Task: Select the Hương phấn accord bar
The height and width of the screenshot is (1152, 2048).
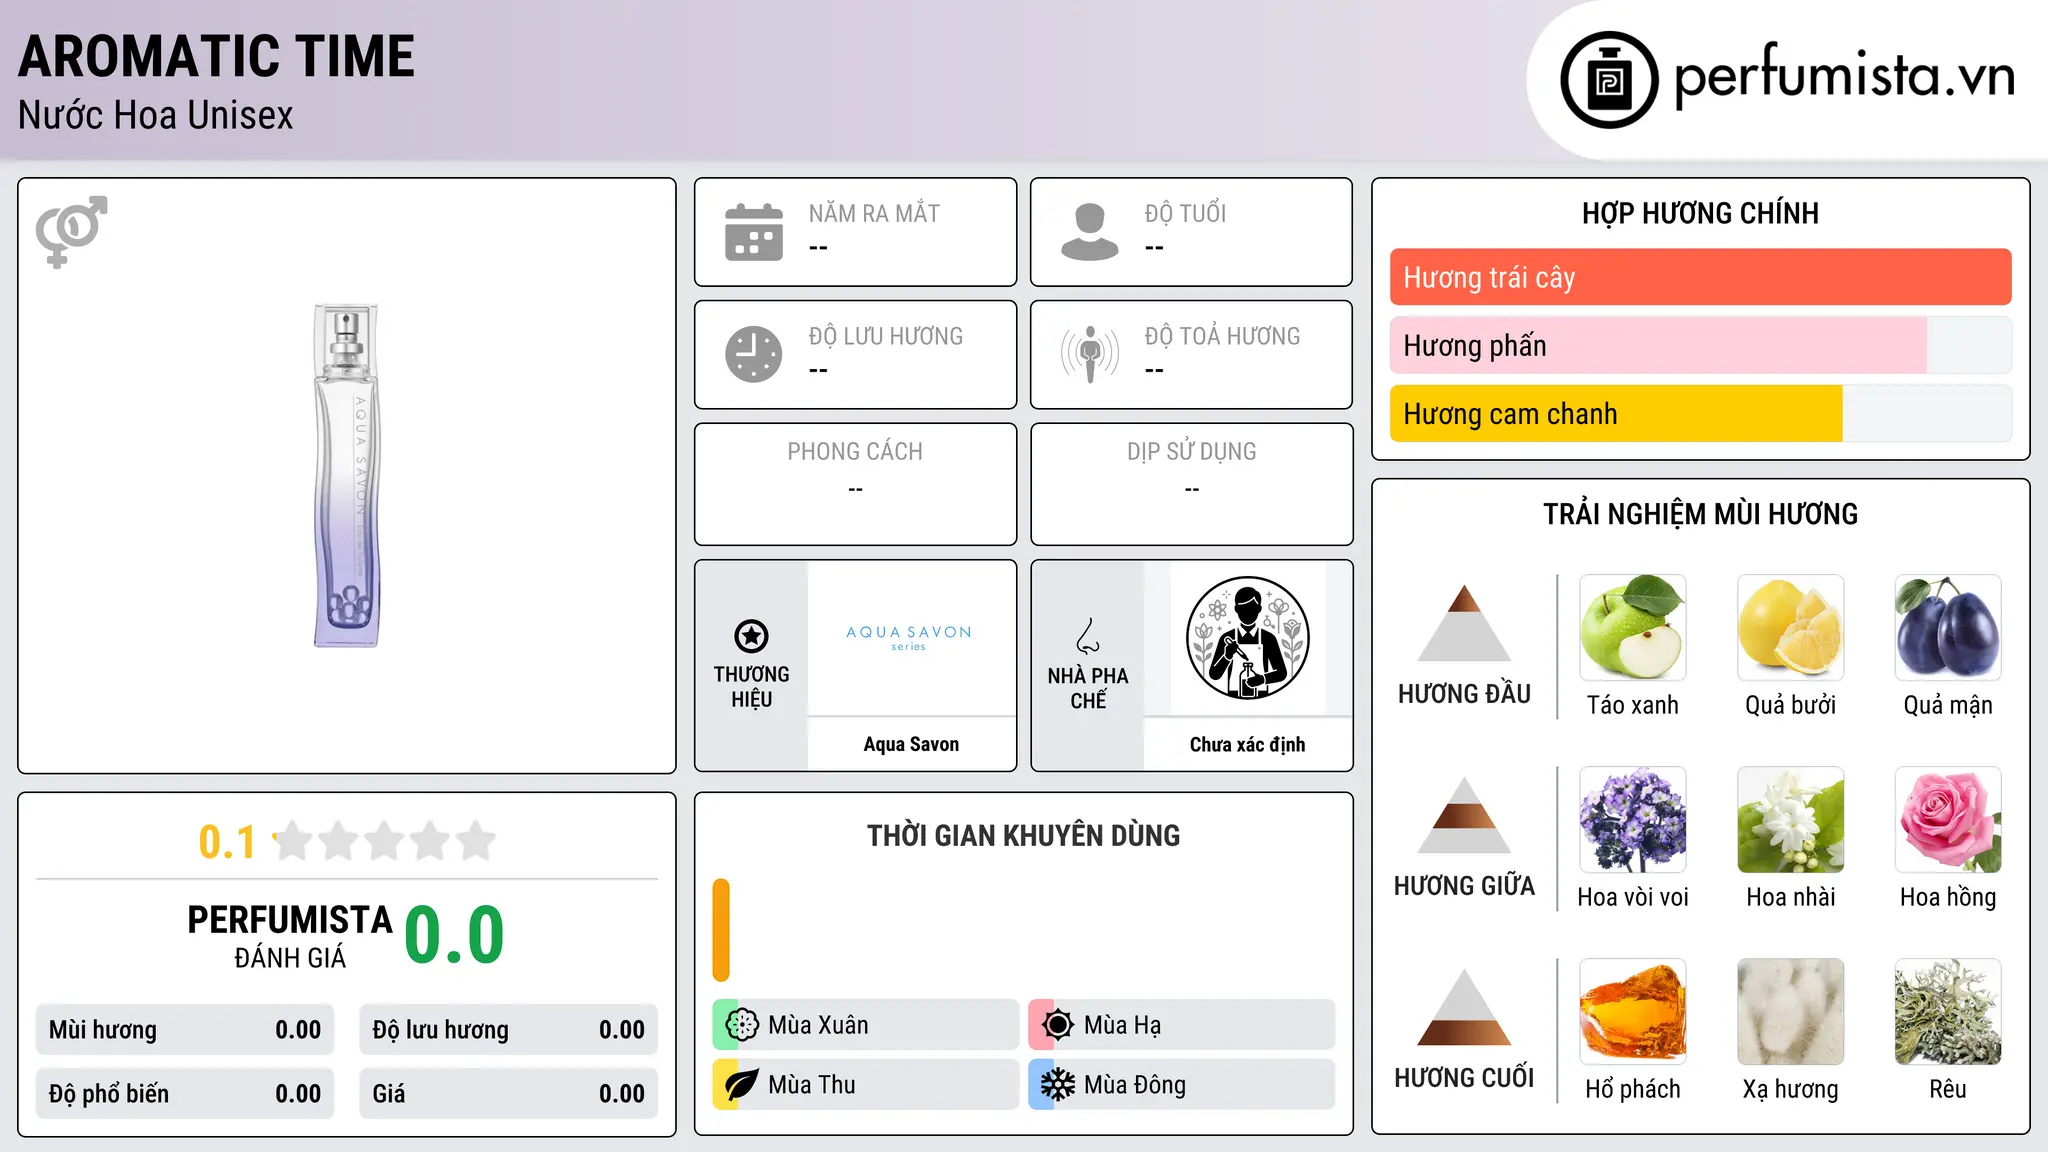Action: (x=1700, y=346)
